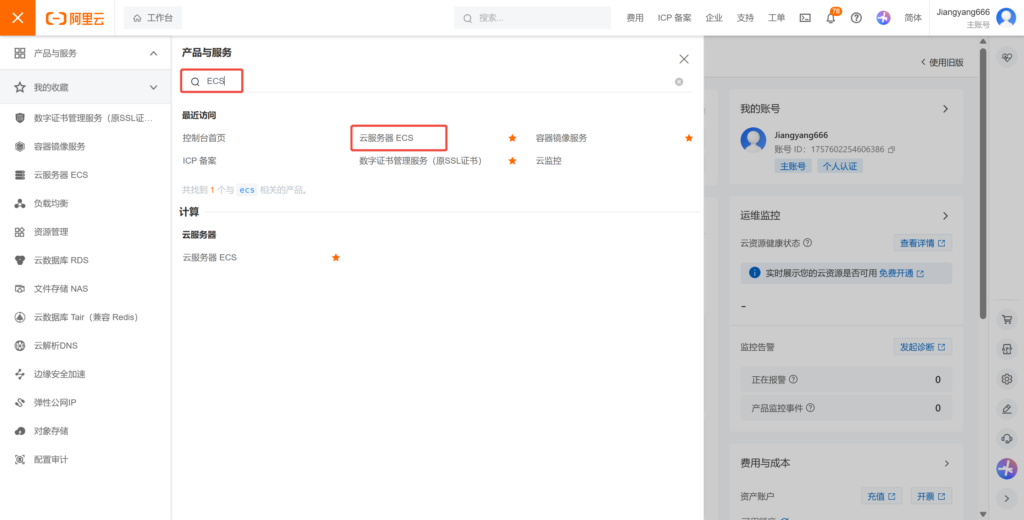Click the 查看详情 button

coord(922,243)
